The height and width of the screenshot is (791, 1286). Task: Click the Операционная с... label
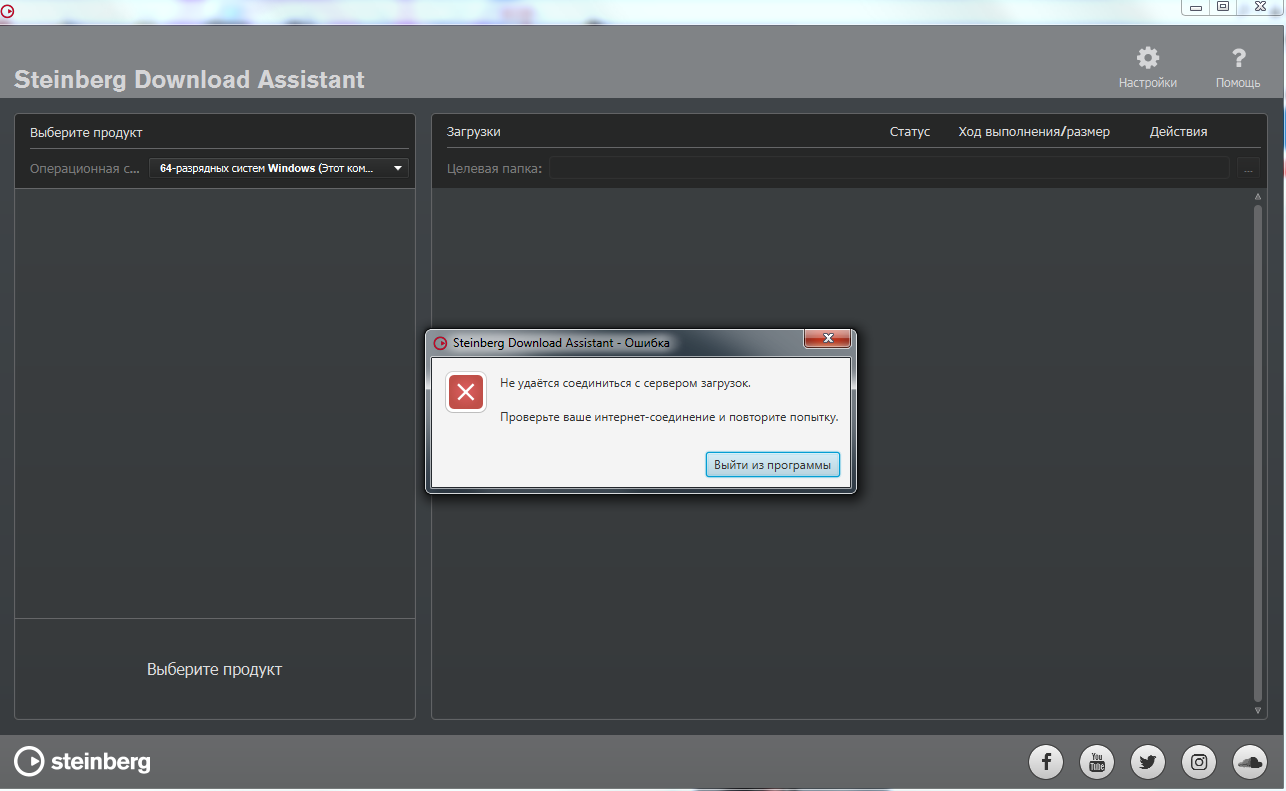coord(85,168)
